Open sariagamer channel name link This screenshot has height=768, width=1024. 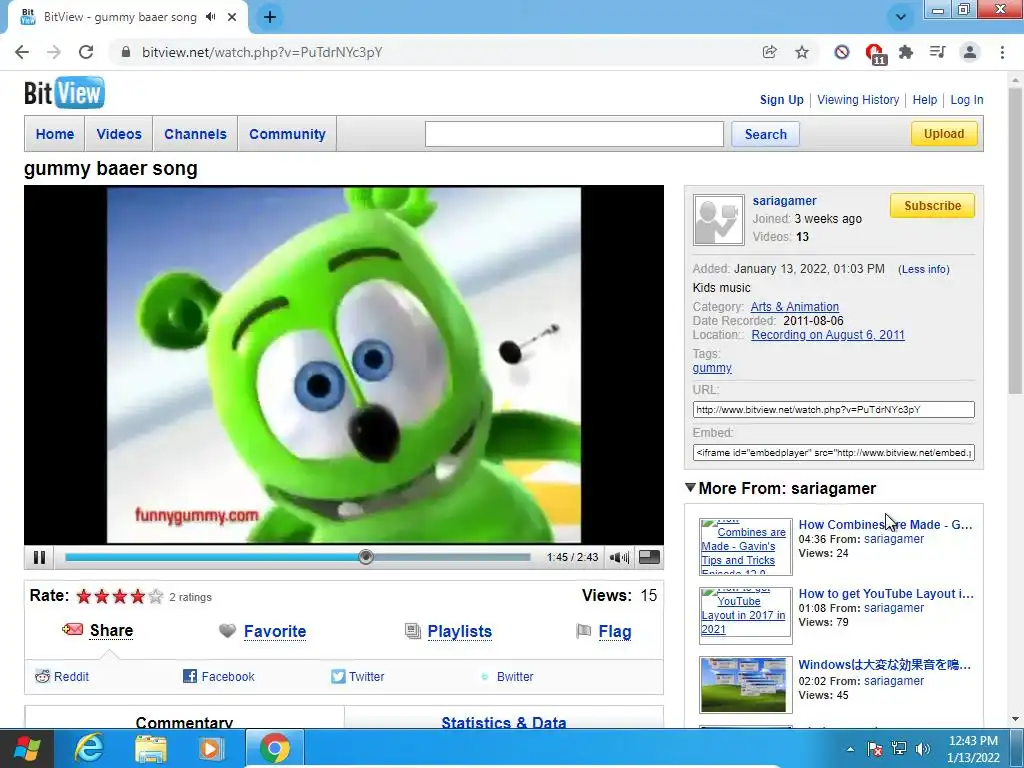click(784, 200)
